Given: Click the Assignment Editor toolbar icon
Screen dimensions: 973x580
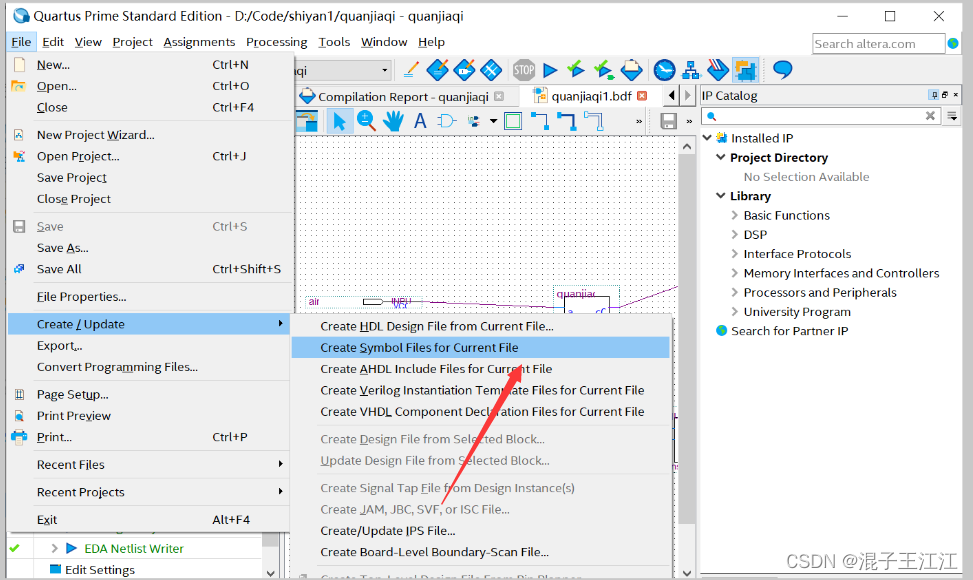Looking at the screenshot, I should 437,70.
